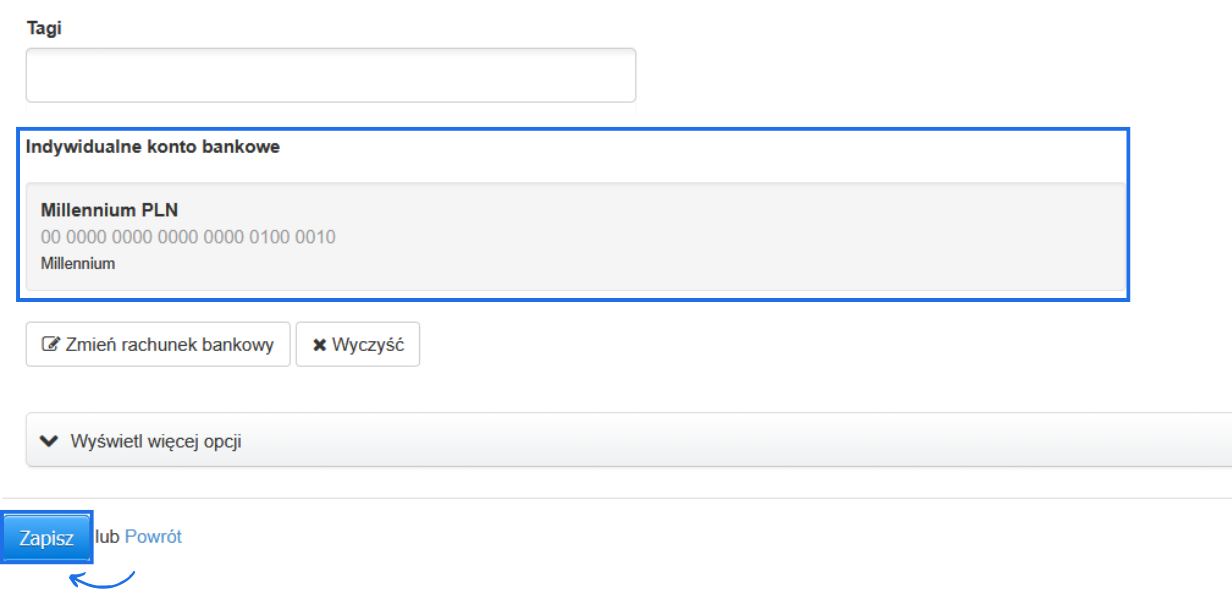Select the Millennium PLN account title
The image size is (1232, 594).
click(109, 210)
